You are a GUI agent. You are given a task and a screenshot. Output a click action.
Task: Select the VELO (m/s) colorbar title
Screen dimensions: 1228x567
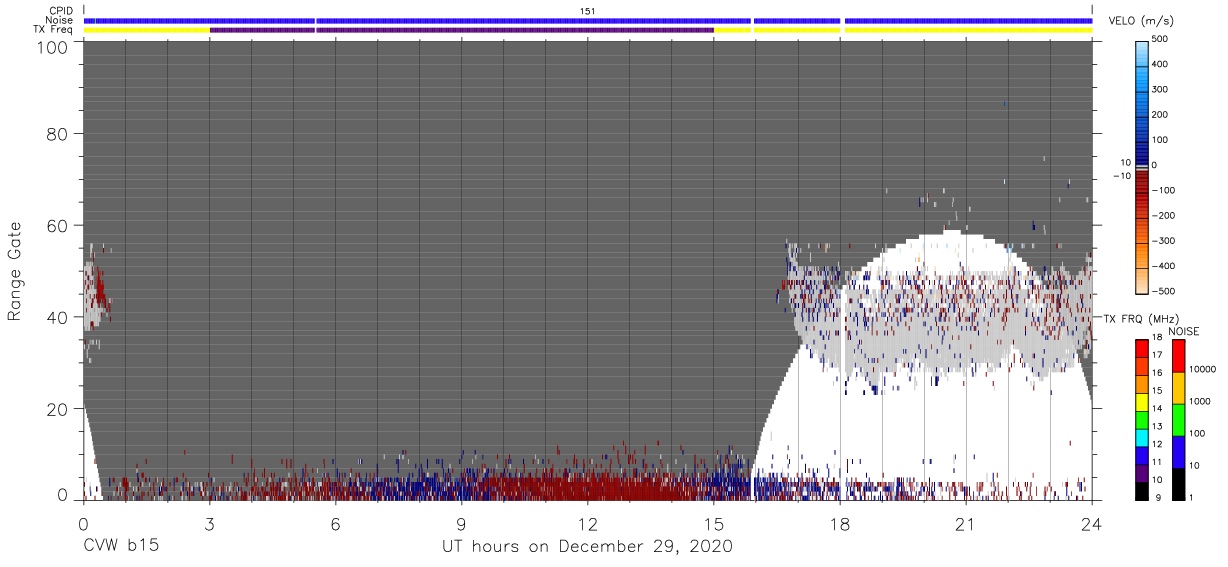(x=1139, y=22)
